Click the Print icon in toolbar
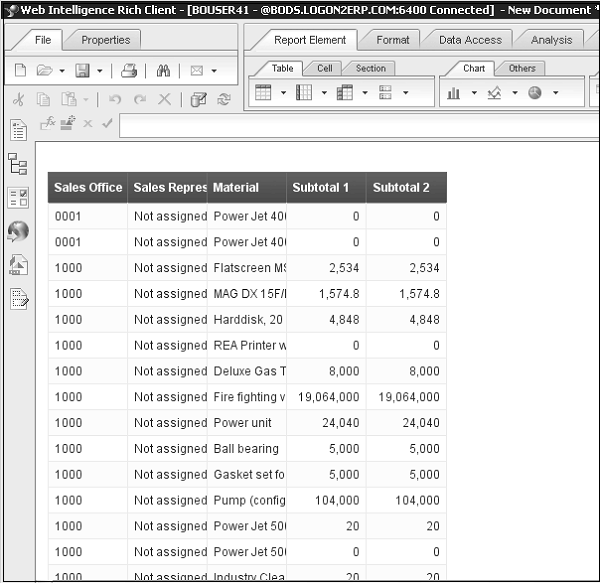The image size is (600, 583). (129, 71)
